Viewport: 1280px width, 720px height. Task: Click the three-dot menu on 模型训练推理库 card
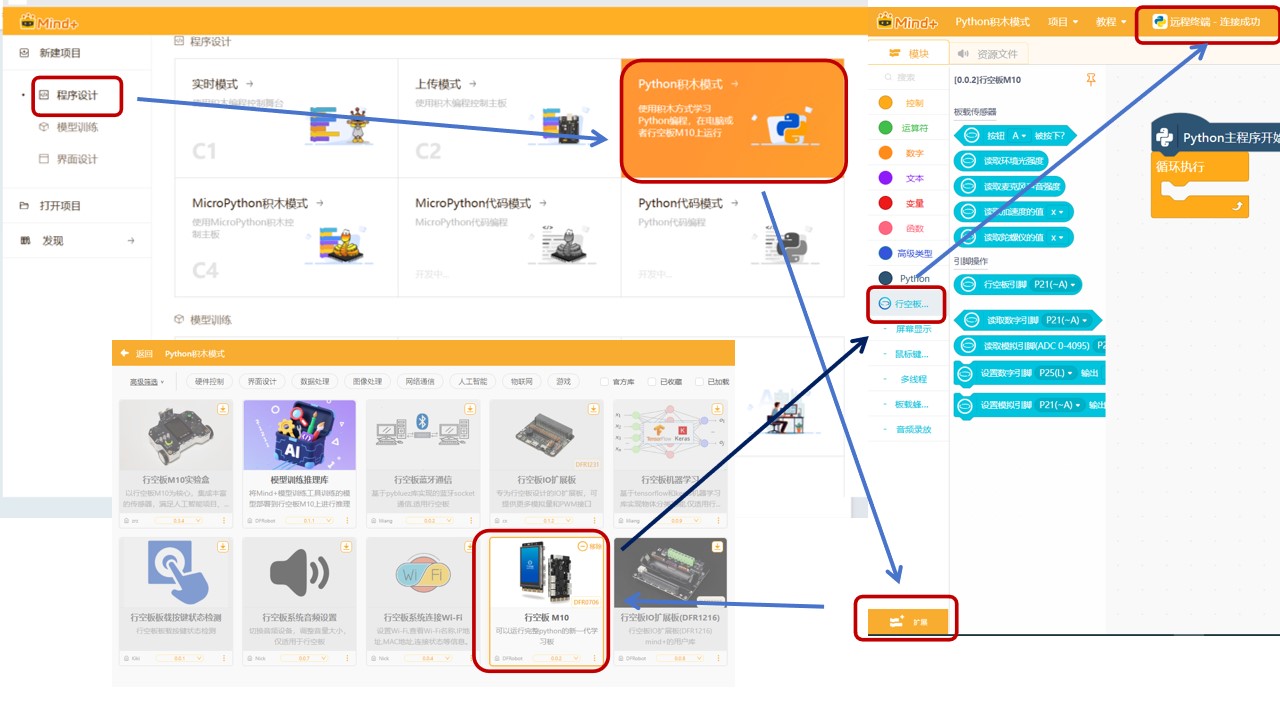(x=347, y=521)
